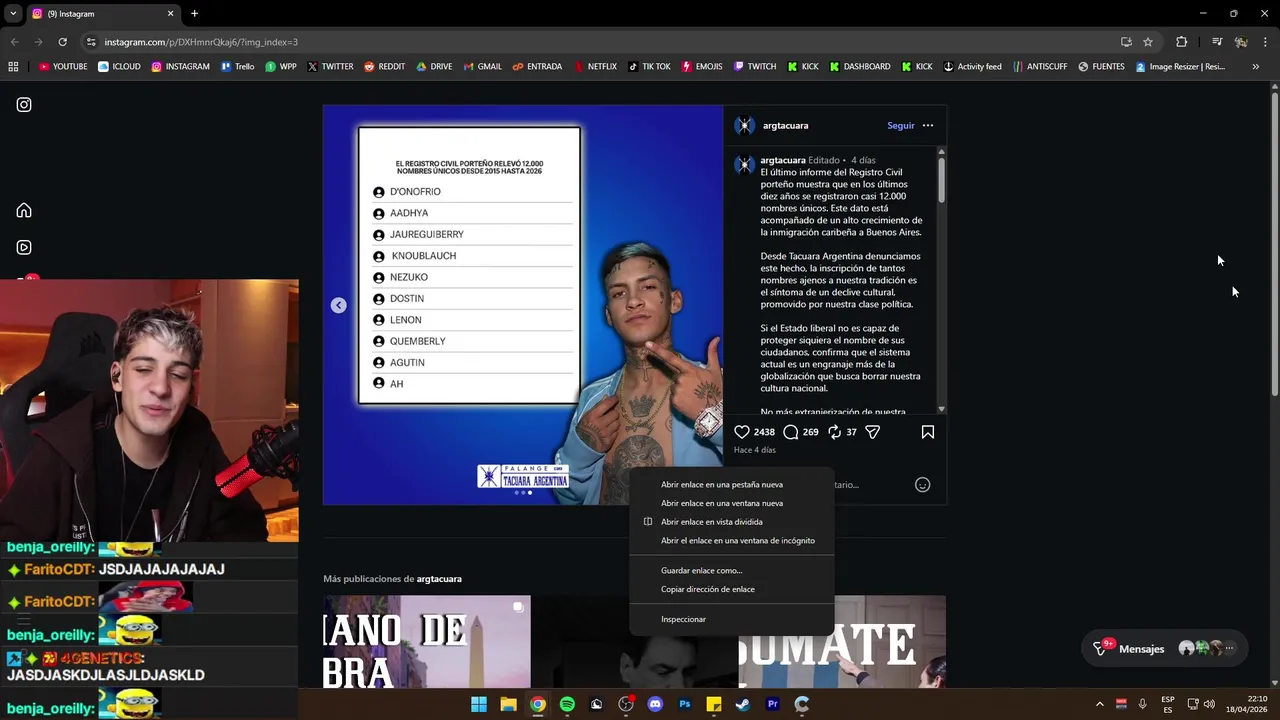1280x720 pixels.
Task: Launch Photoshop from the taskbar
Action: point(684,704)
